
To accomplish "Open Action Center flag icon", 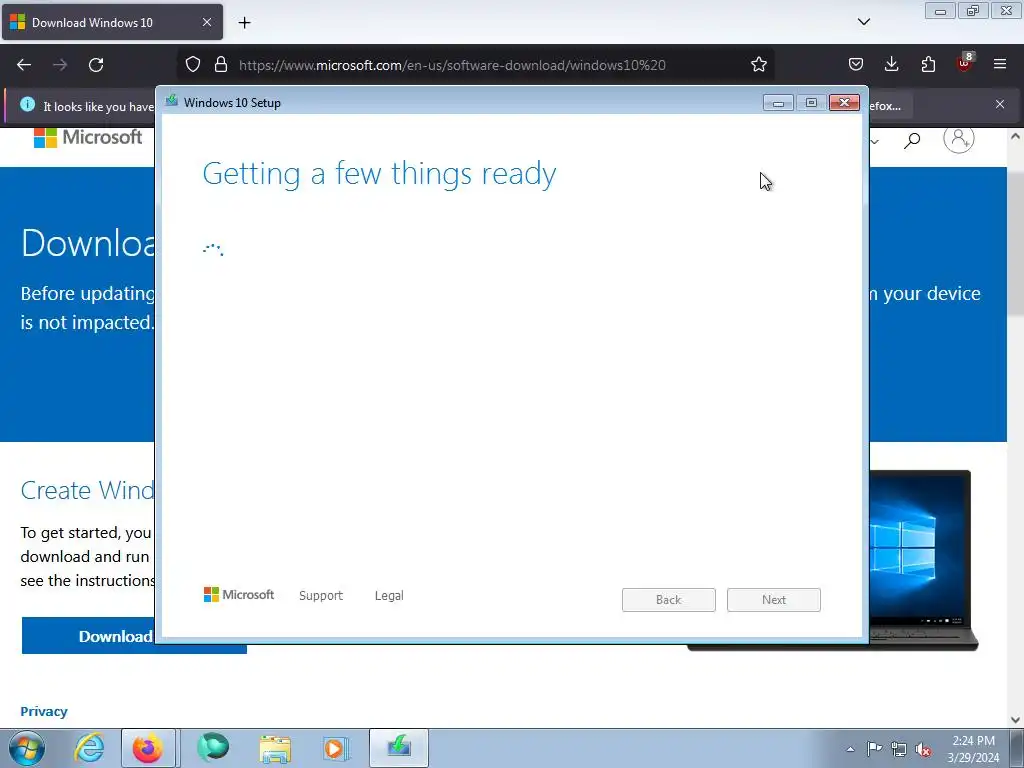I will (x=874, y=749).
